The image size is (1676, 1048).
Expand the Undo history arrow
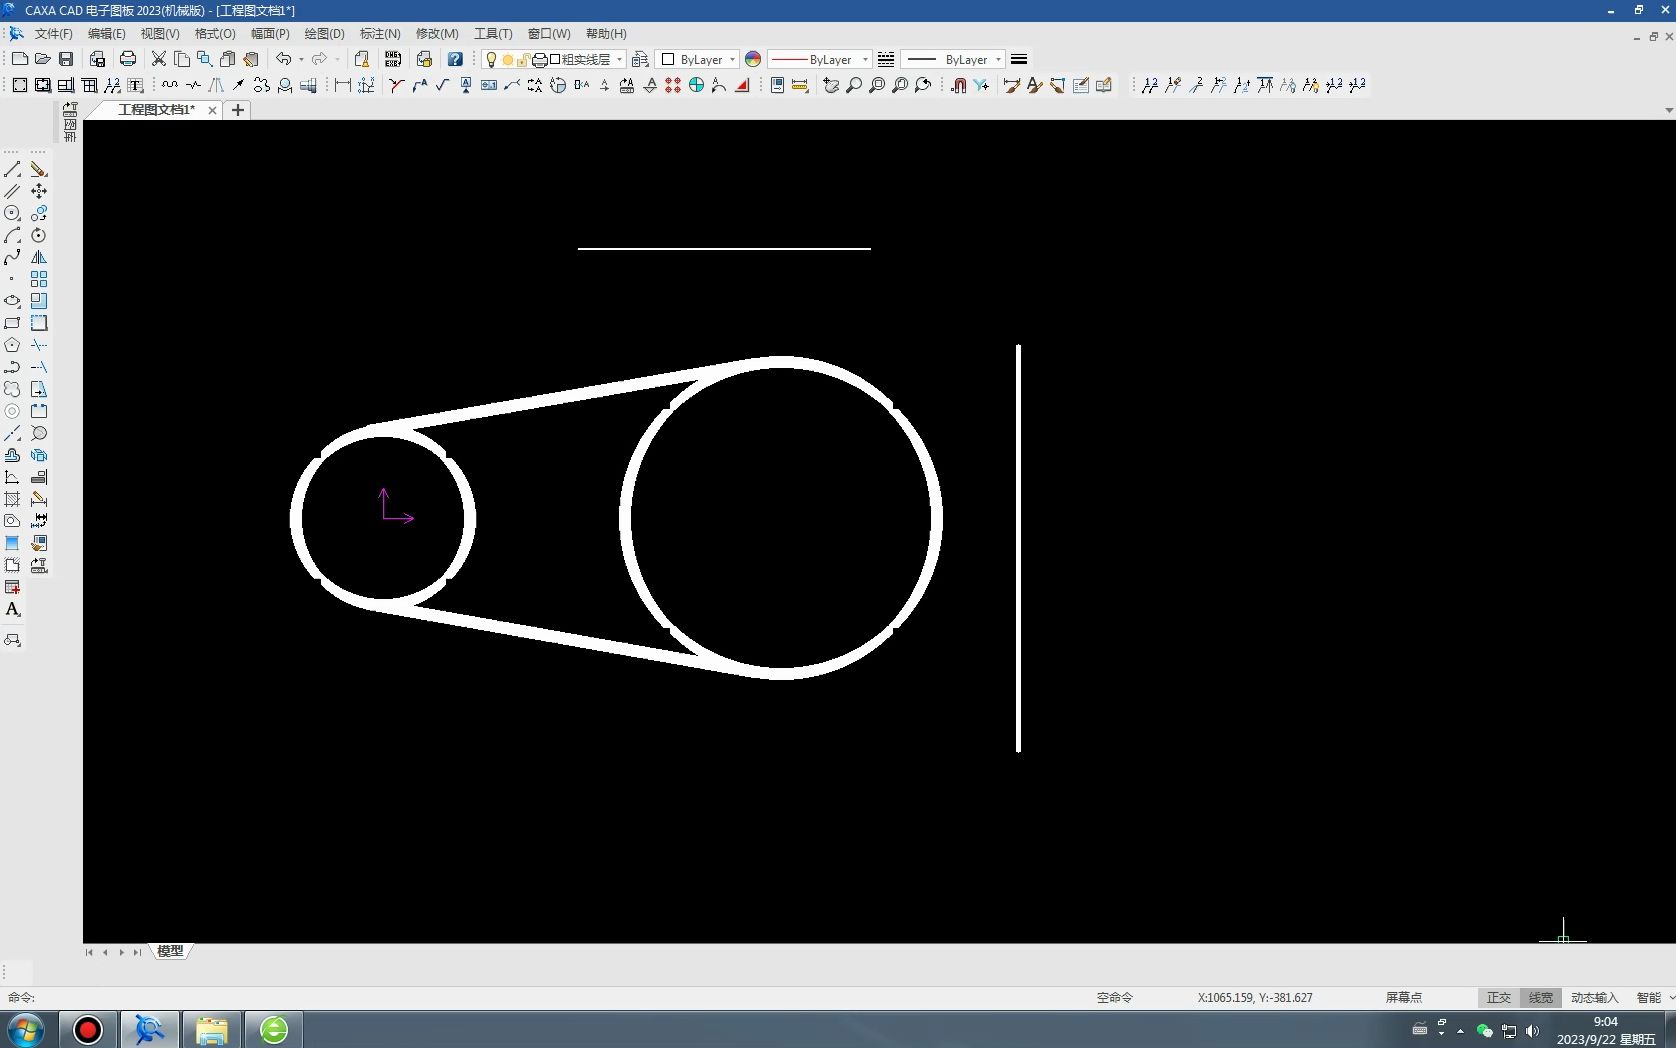[301, 59]
